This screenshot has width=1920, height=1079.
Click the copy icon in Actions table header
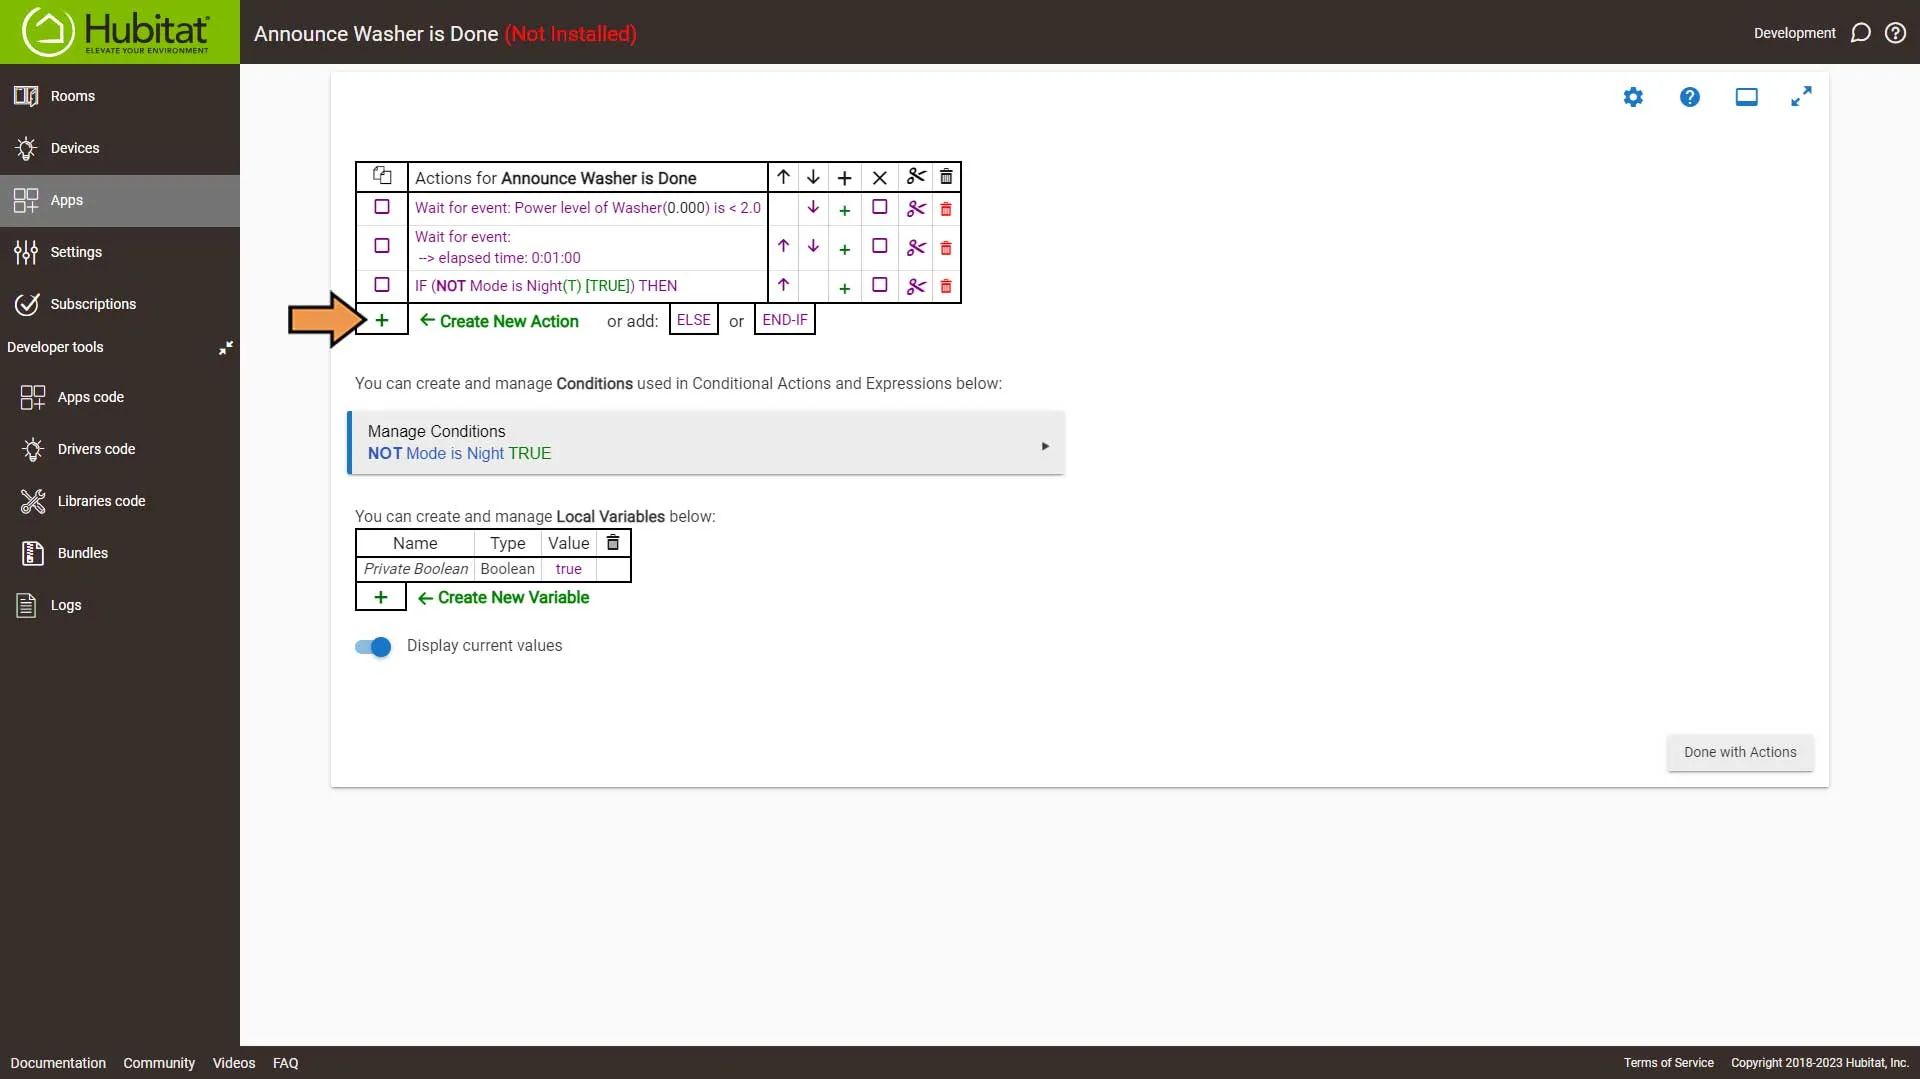pos(382,176)
